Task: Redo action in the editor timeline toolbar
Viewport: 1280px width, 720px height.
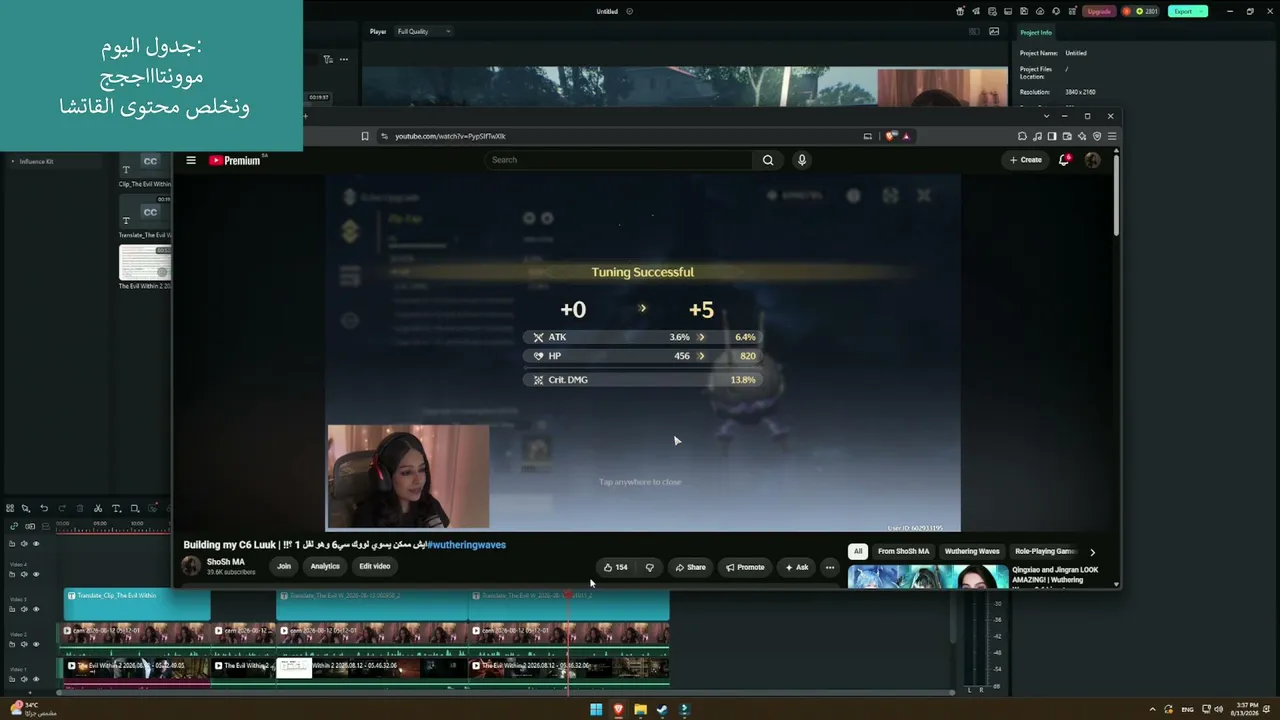Action: [x=62, y=509]
